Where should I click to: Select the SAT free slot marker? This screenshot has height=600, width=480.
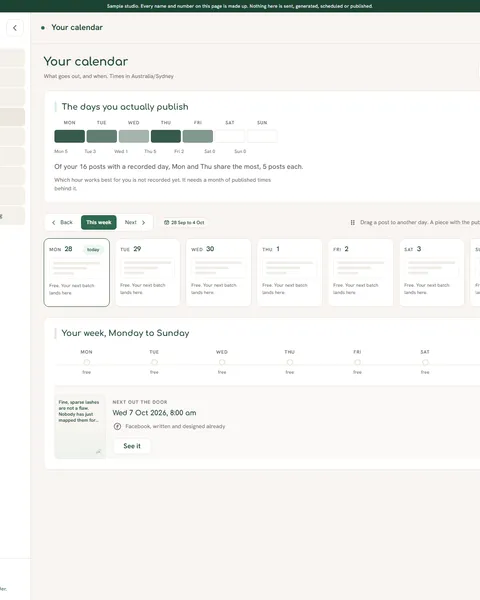pos(425,362)
